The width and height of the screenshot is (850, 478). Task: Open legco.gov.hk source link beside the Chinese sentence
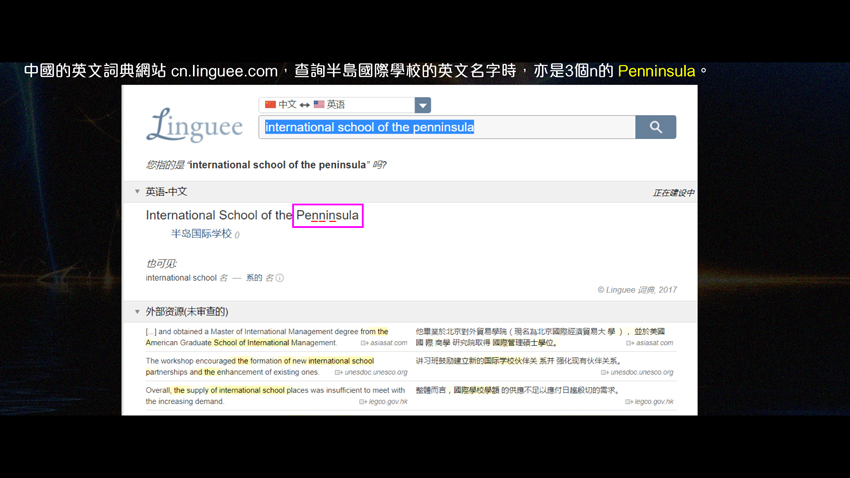click(x=649, y=402)
